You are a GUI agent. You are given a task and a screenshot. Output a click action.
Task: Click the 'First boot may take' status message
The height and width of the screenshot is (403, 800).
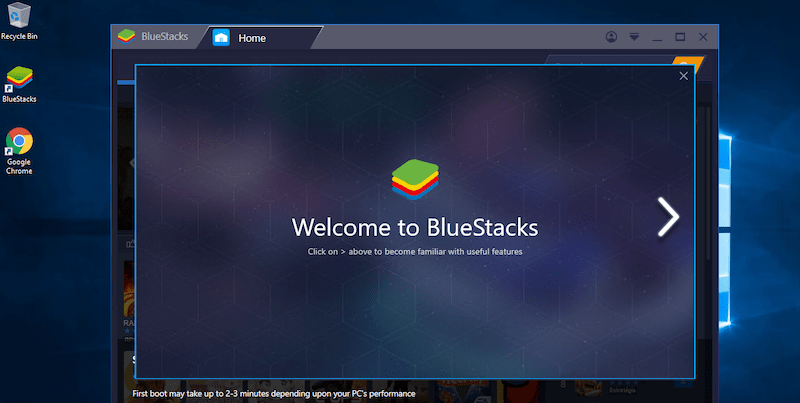tap(273, 394)
